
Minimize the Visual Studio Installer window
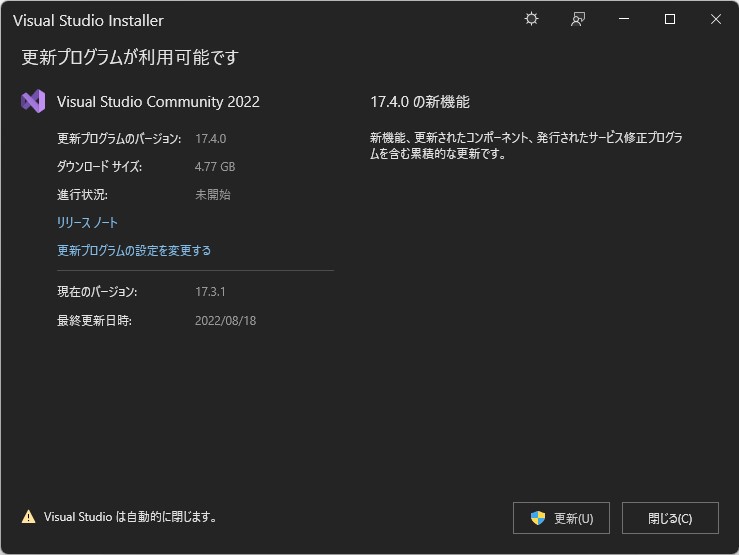(624, 19)
